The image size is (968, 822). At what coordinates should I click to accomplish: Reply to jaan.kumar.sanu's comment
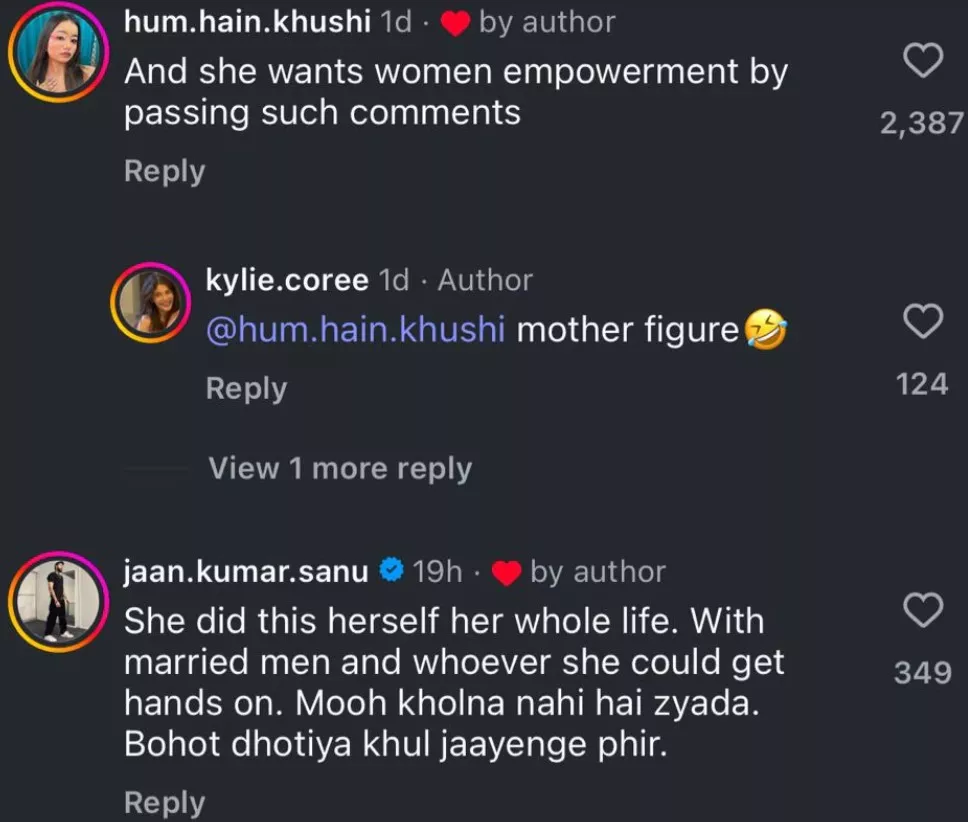coord(164,802)
